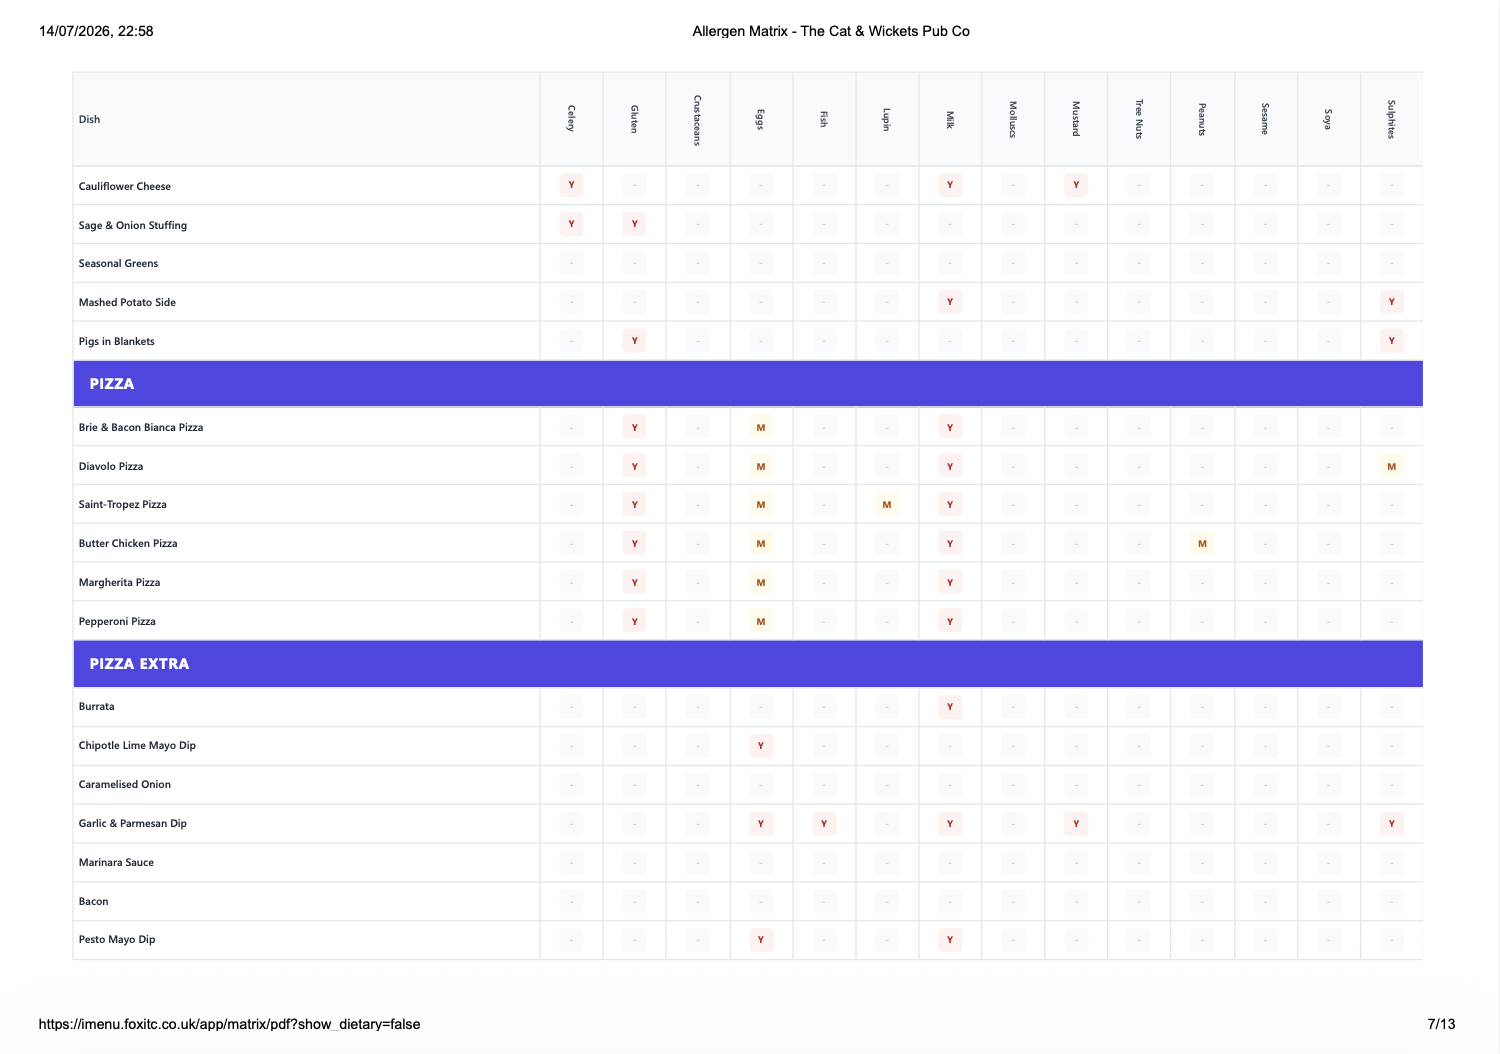Click Sage & Onion Stuffing Gluten Y badge
The height and width of the screenshot is (1054, 1500).
tap(634, 224)
